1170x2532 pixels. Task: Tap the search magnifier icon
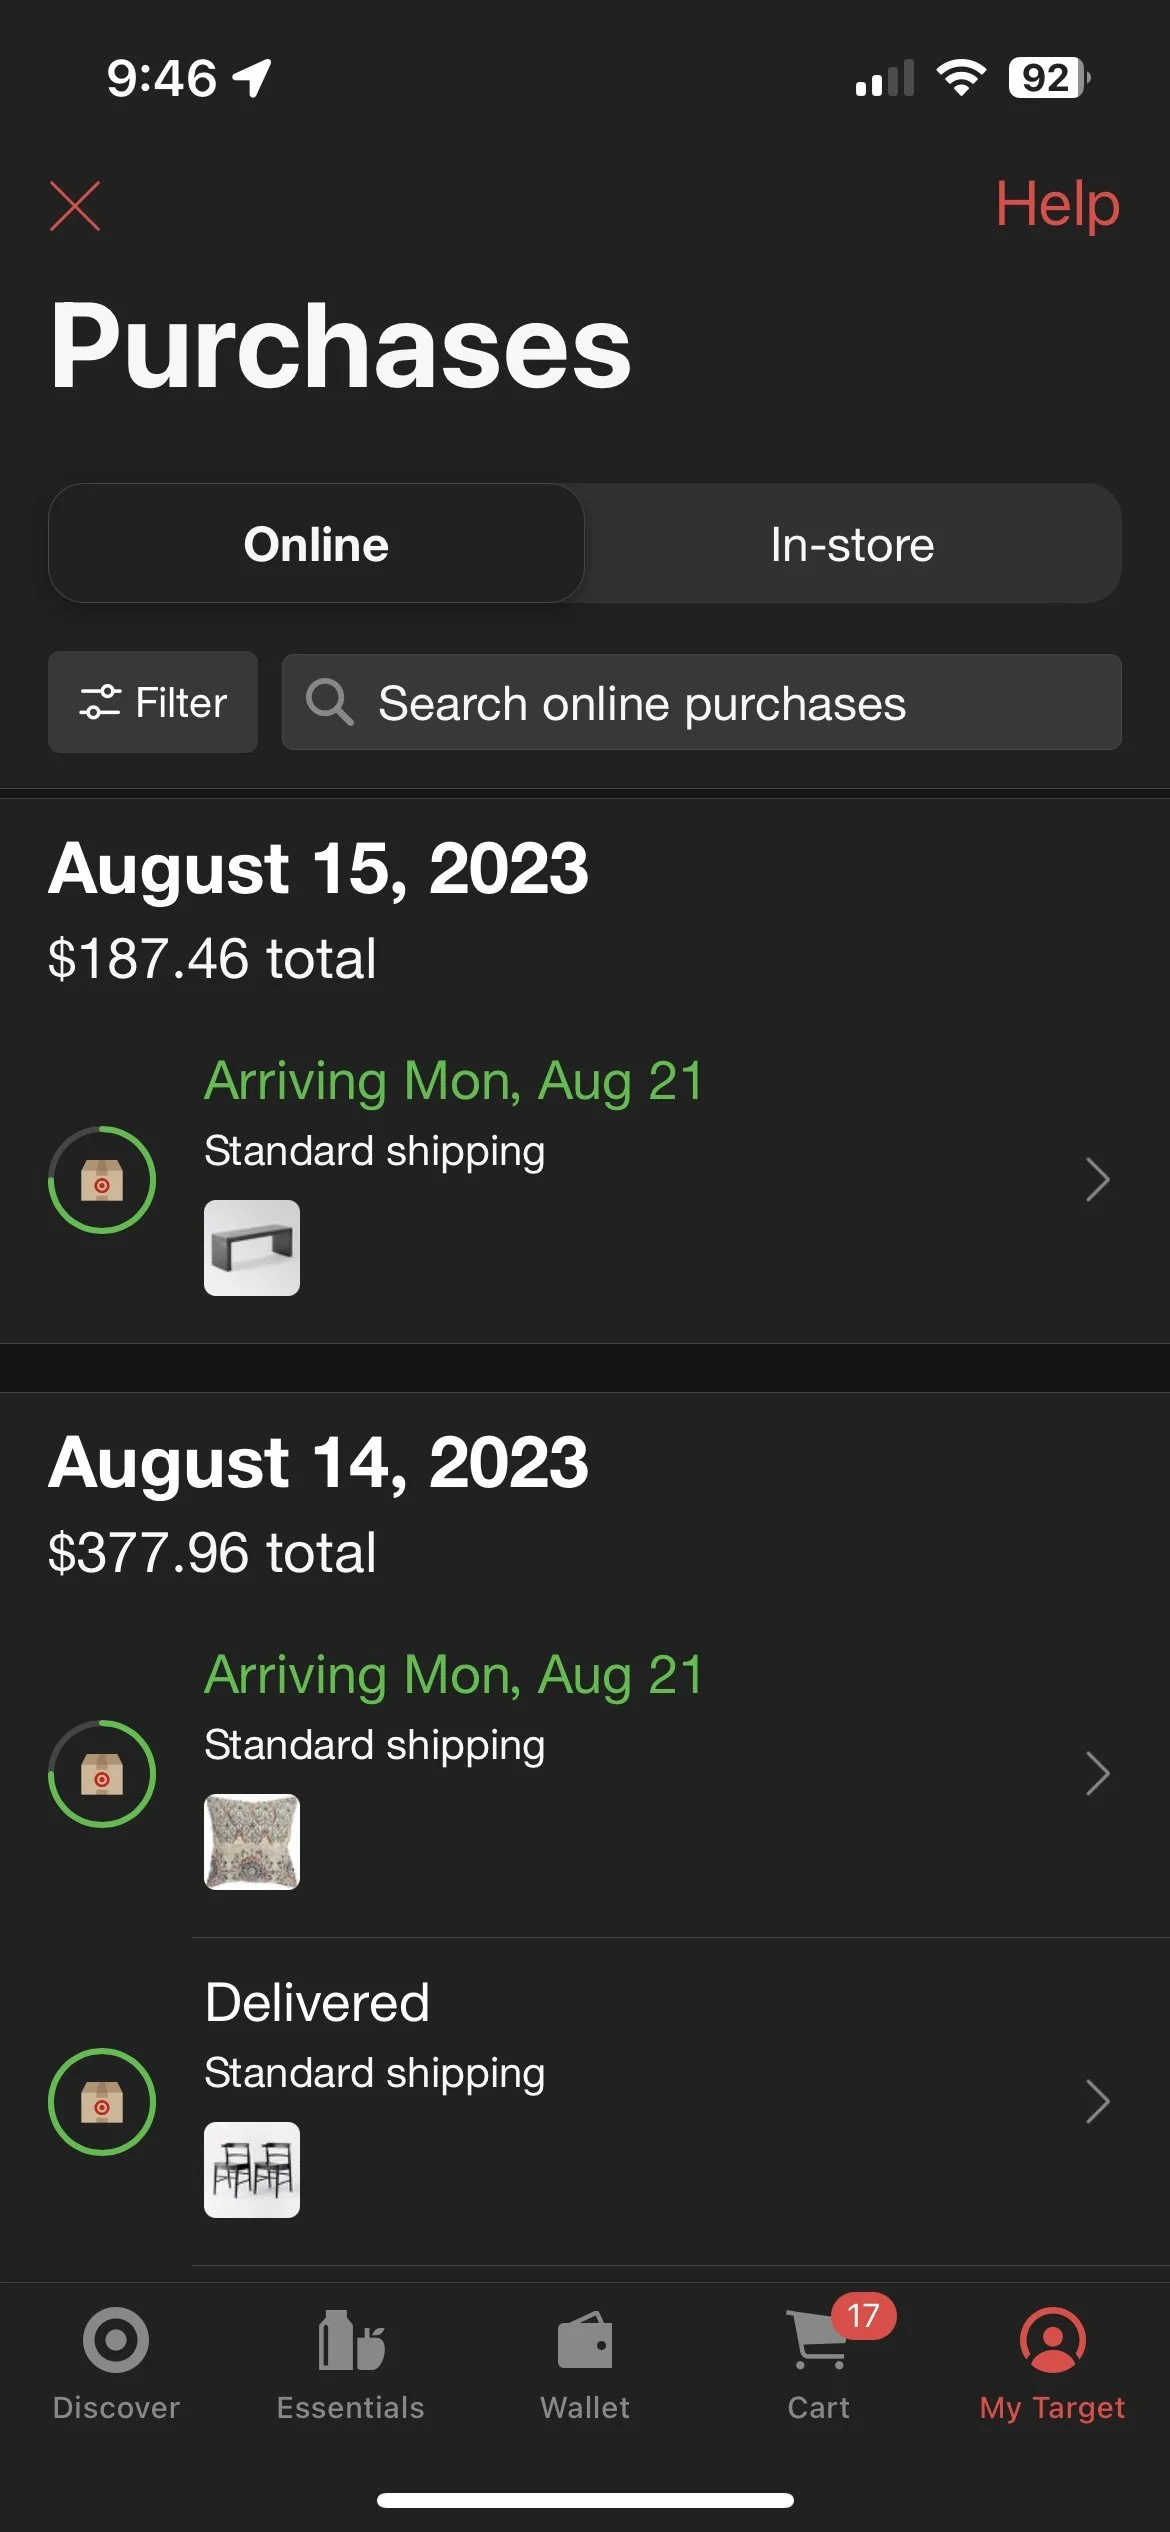329,702
